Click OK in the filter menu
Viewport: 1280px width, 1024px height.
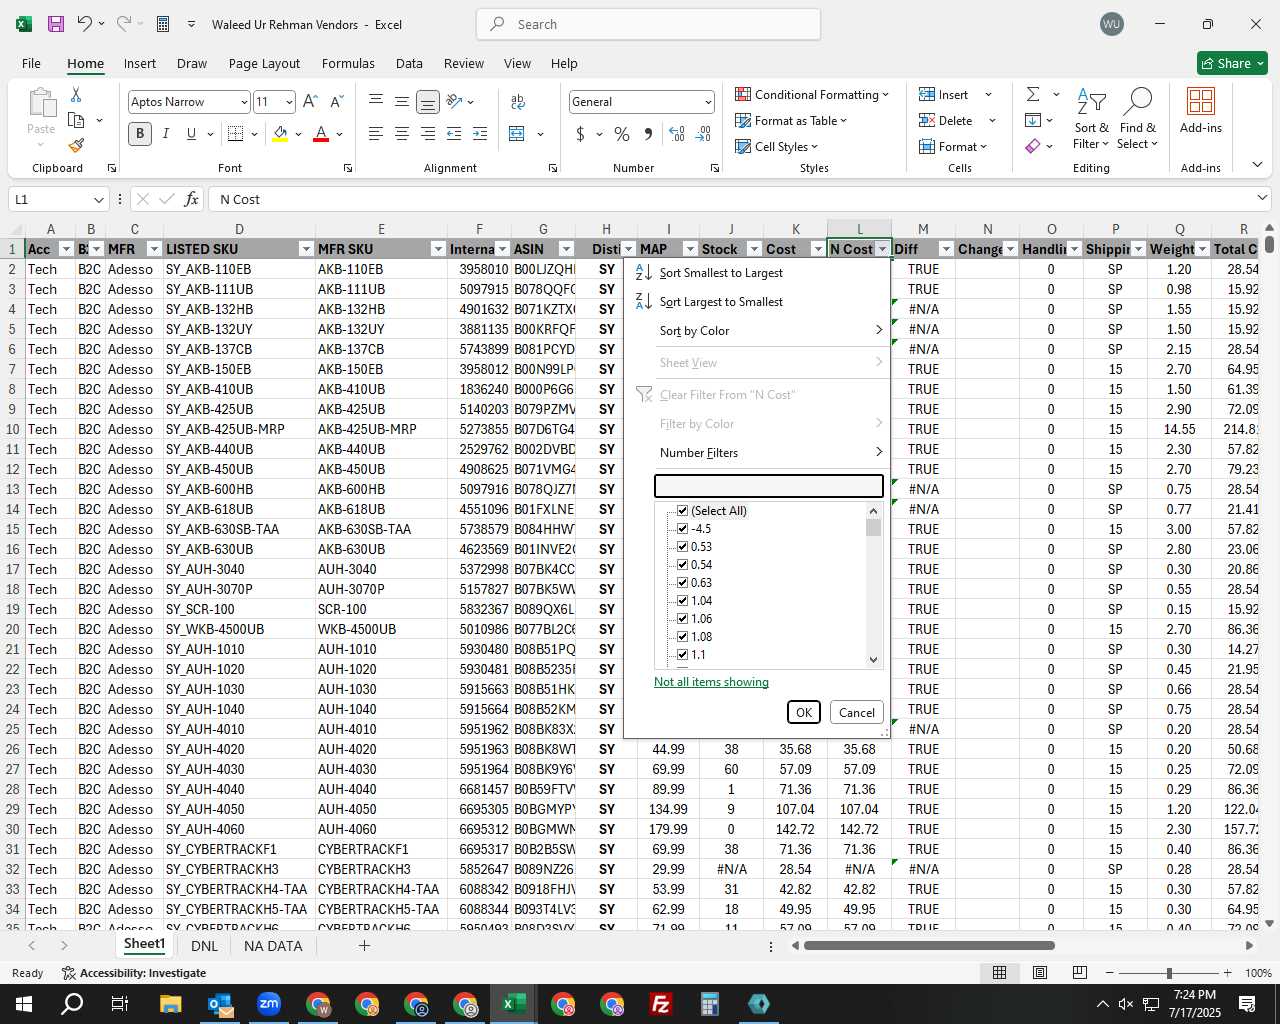tap(804, 712)
